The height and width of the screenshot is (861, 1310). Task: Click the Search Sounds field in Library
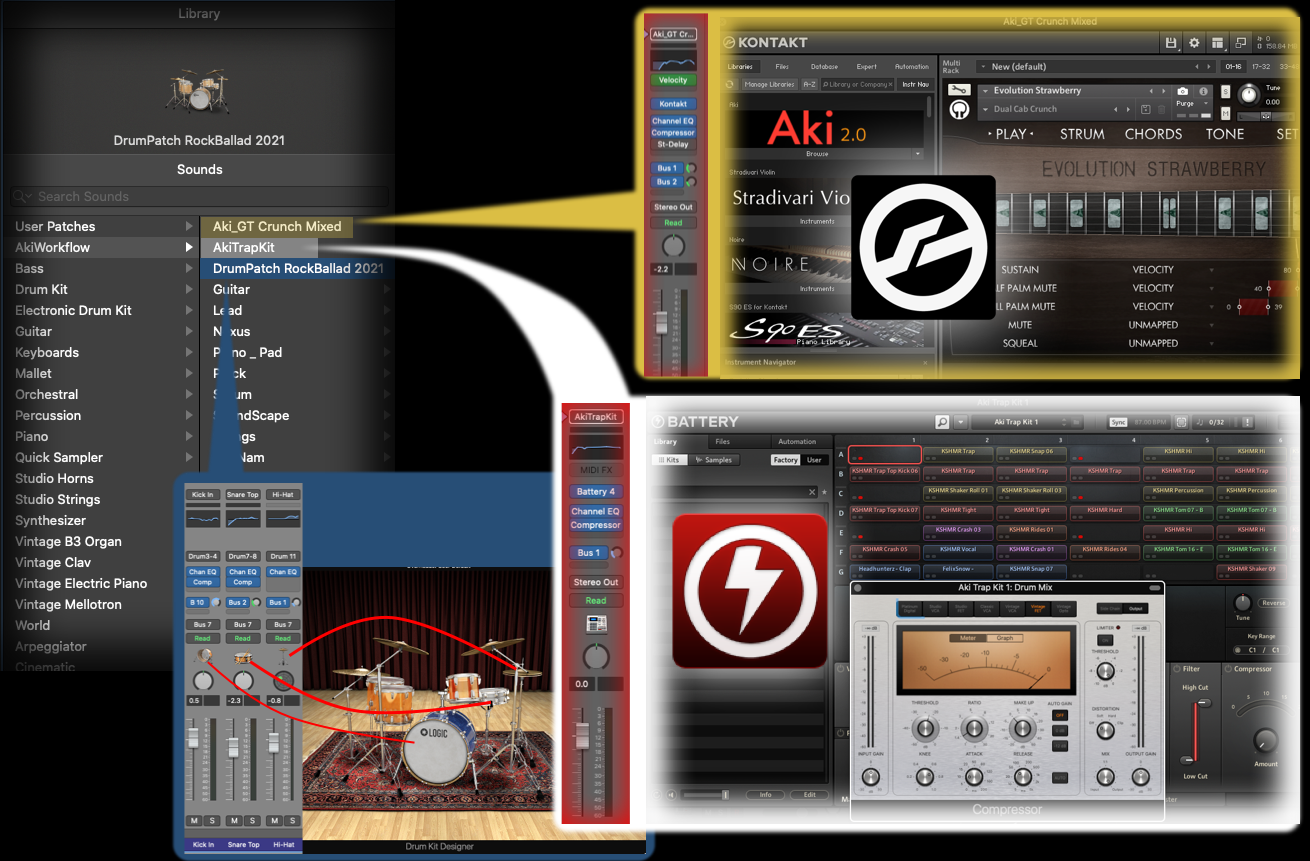click(x=199, y=197)
